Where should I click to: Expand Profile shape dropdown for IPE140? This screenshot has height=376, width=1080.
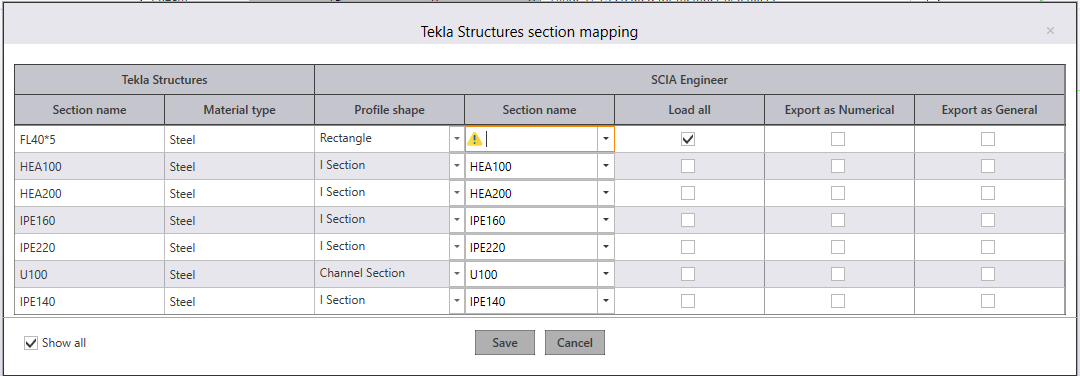pyautogui.click(x=457, y=301)
